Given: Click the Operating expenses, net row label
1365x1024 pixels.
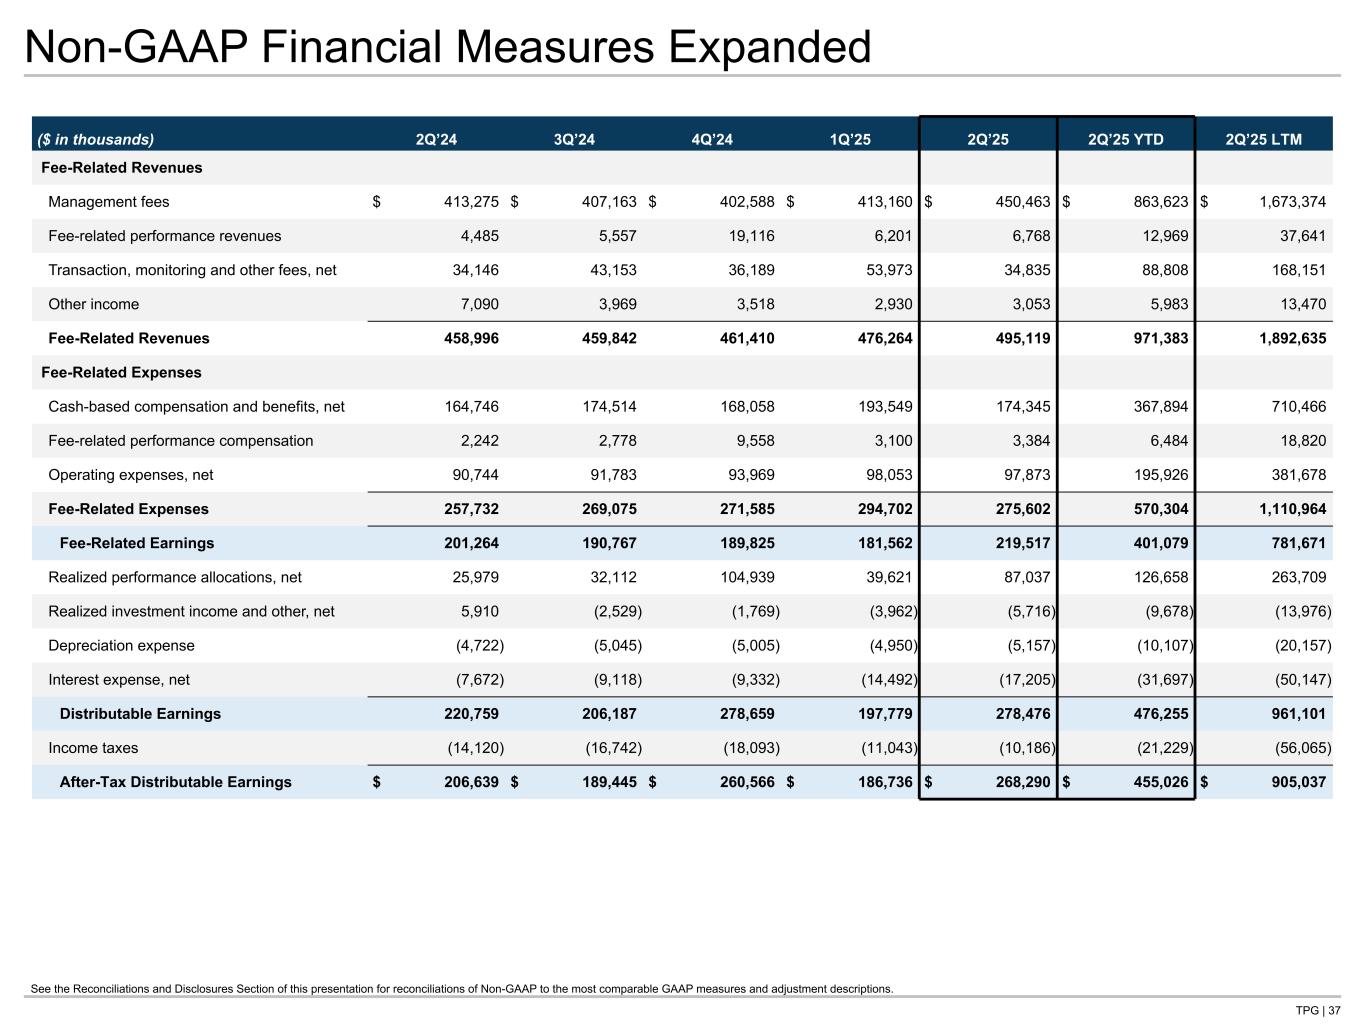Looking at the screenshot, I should (x=131, y=475).
